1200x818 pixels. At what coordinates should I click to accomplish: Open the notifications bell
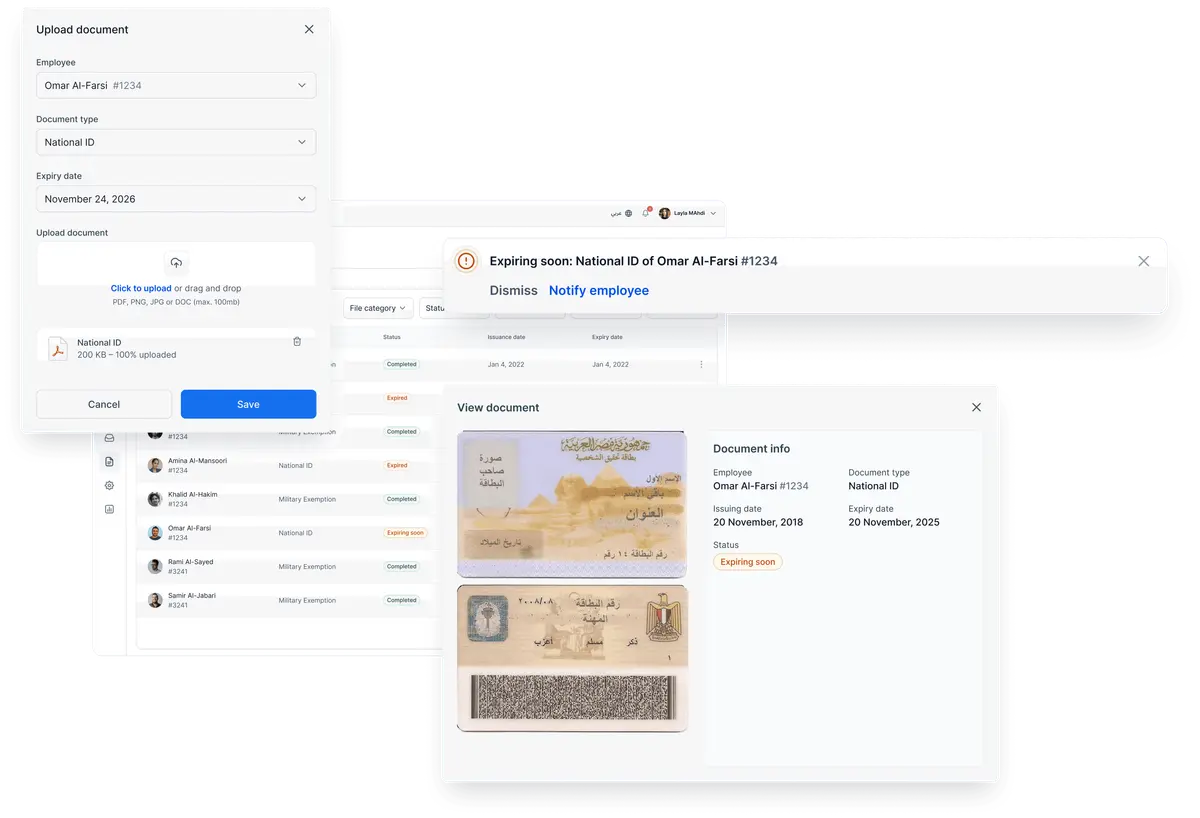[x=646, y=213]
